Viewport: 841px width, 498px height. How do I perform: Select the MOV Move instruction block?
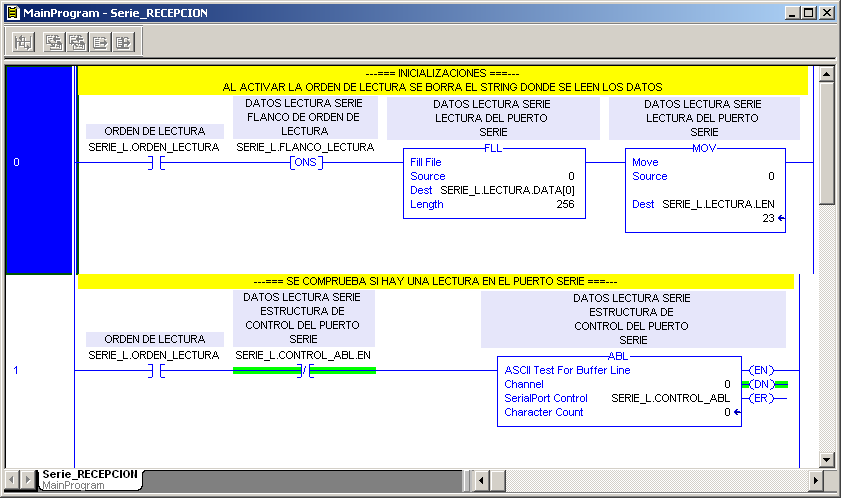tap(705, 190)
